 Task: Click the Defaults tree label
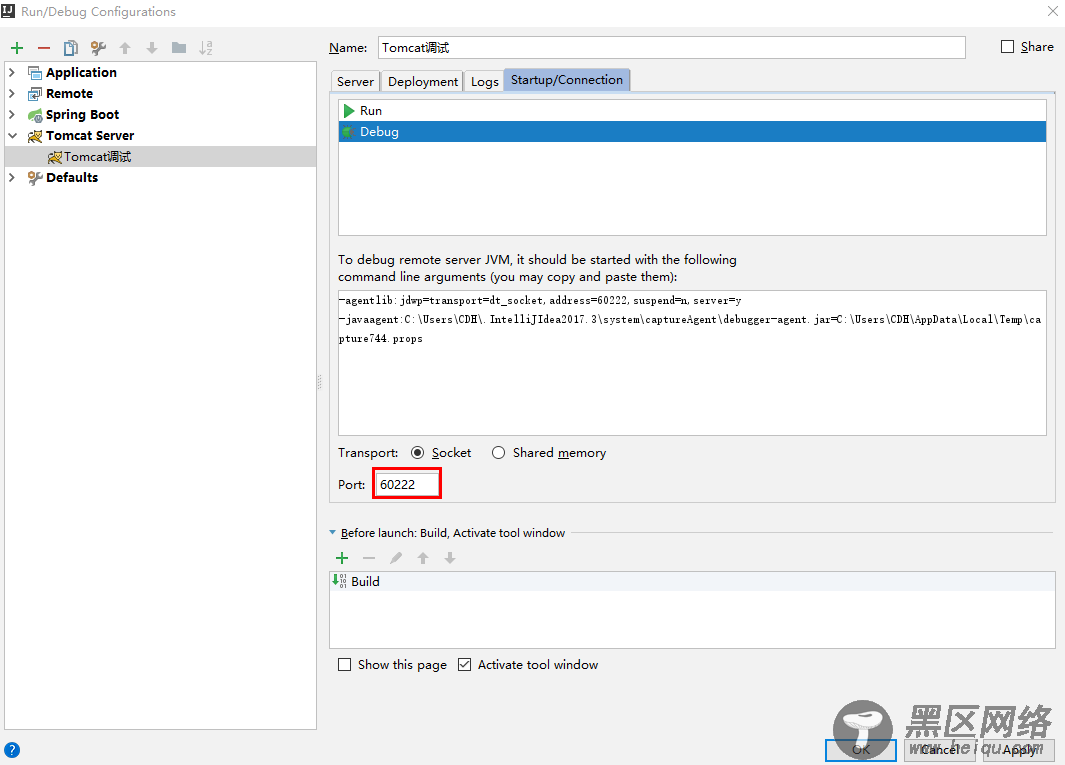pos(72,178)
